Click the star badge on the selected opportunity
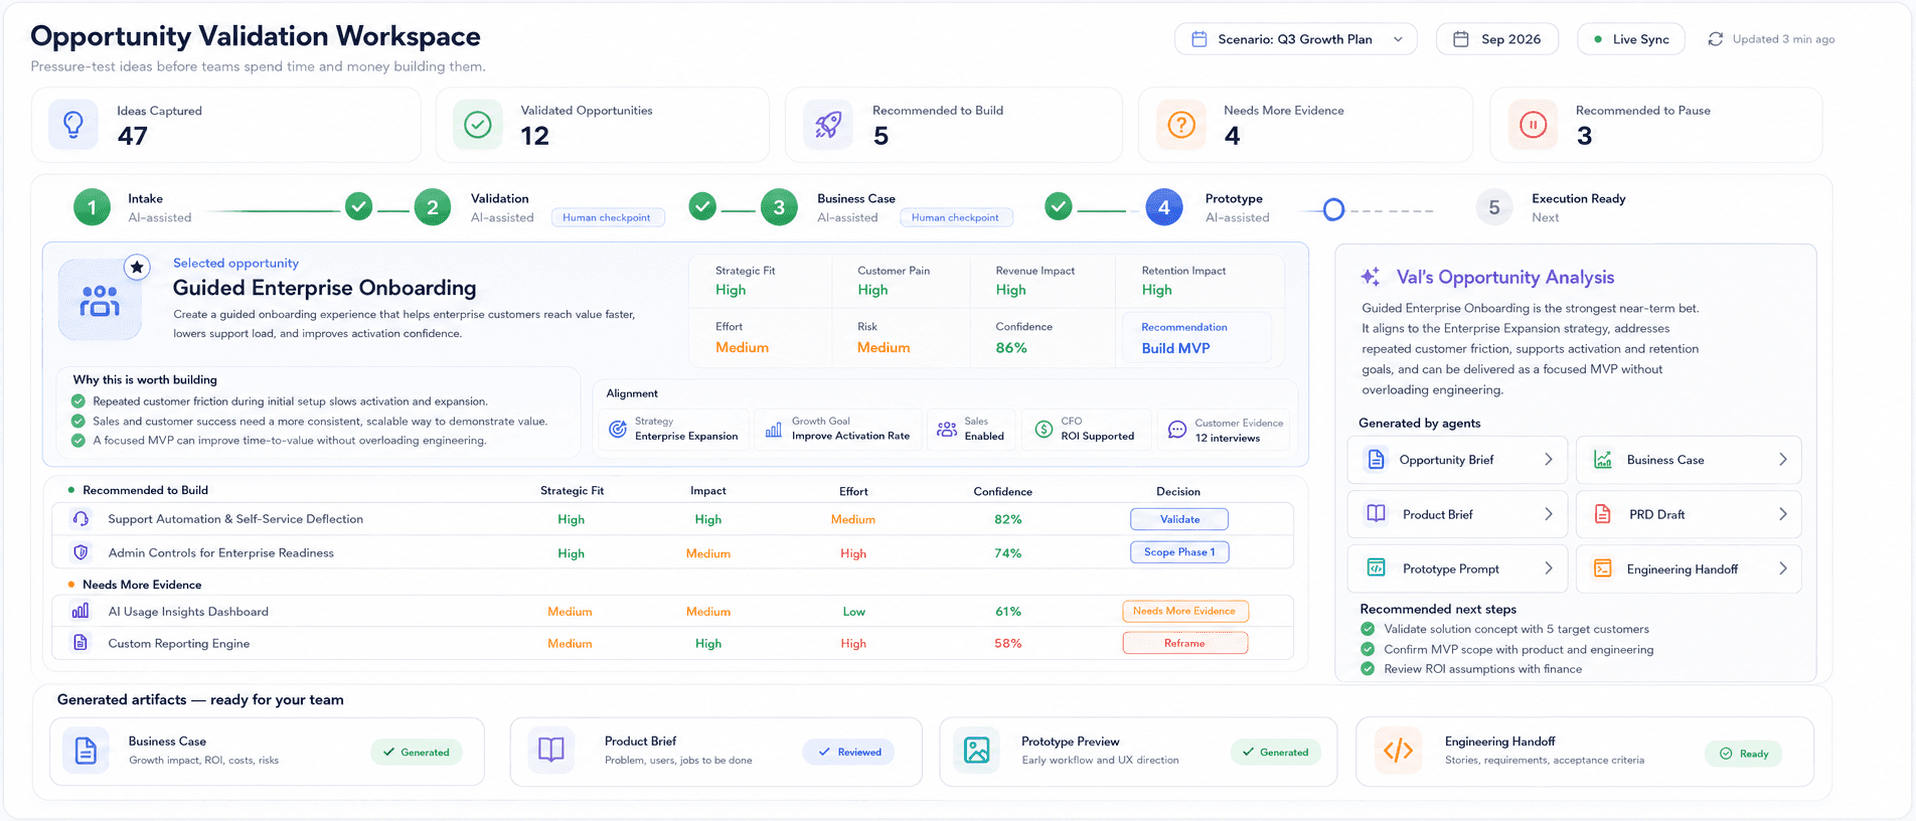This screenshot has width=1916, height=821. tap(137, 267)
